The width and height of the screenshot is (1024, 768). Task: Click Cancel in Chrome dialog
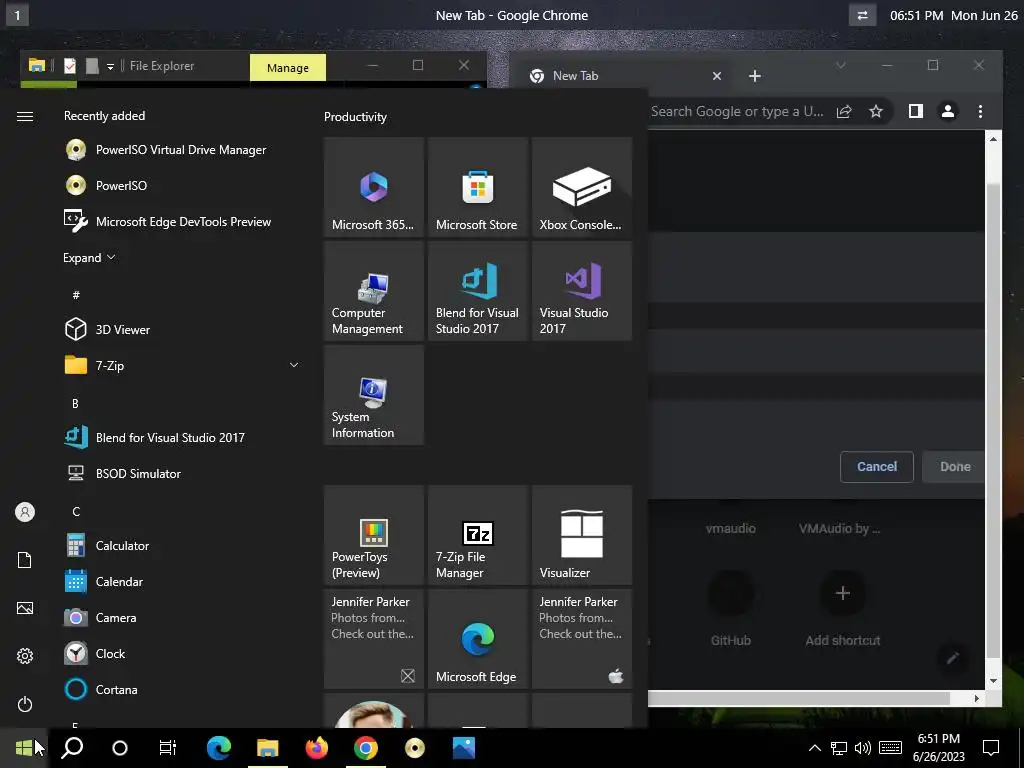point(876,466)
